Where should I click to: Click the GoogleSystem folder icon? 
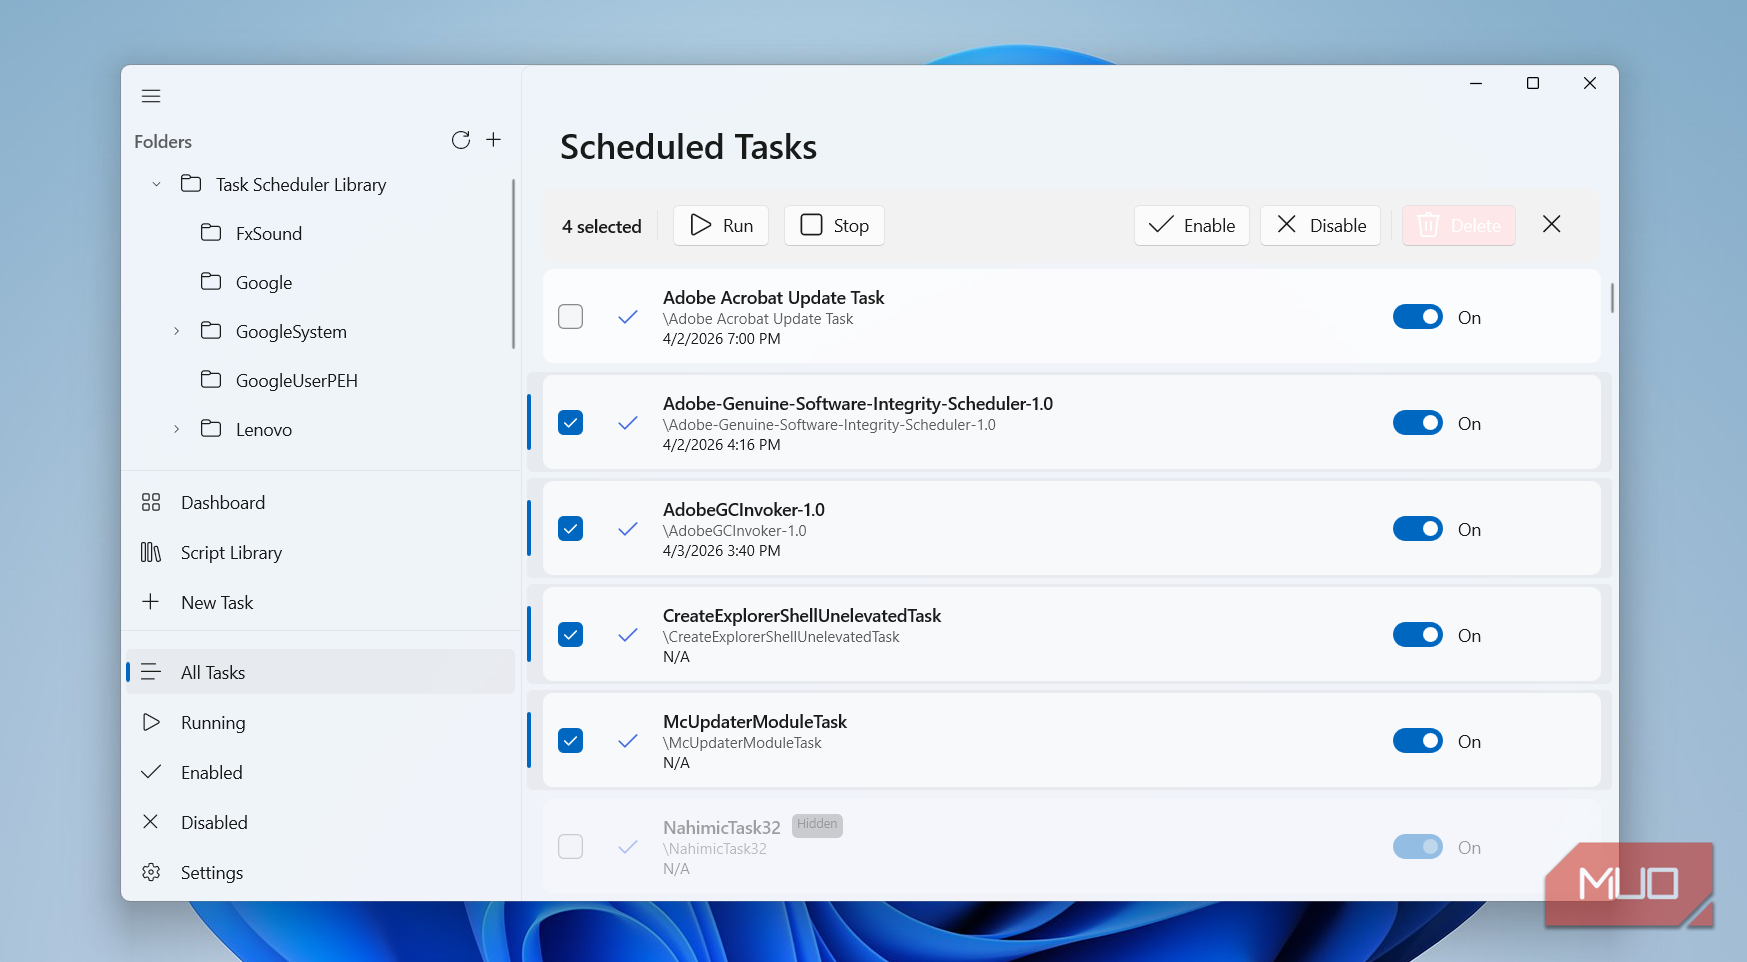pyautogui.click(x=211, y=331)
